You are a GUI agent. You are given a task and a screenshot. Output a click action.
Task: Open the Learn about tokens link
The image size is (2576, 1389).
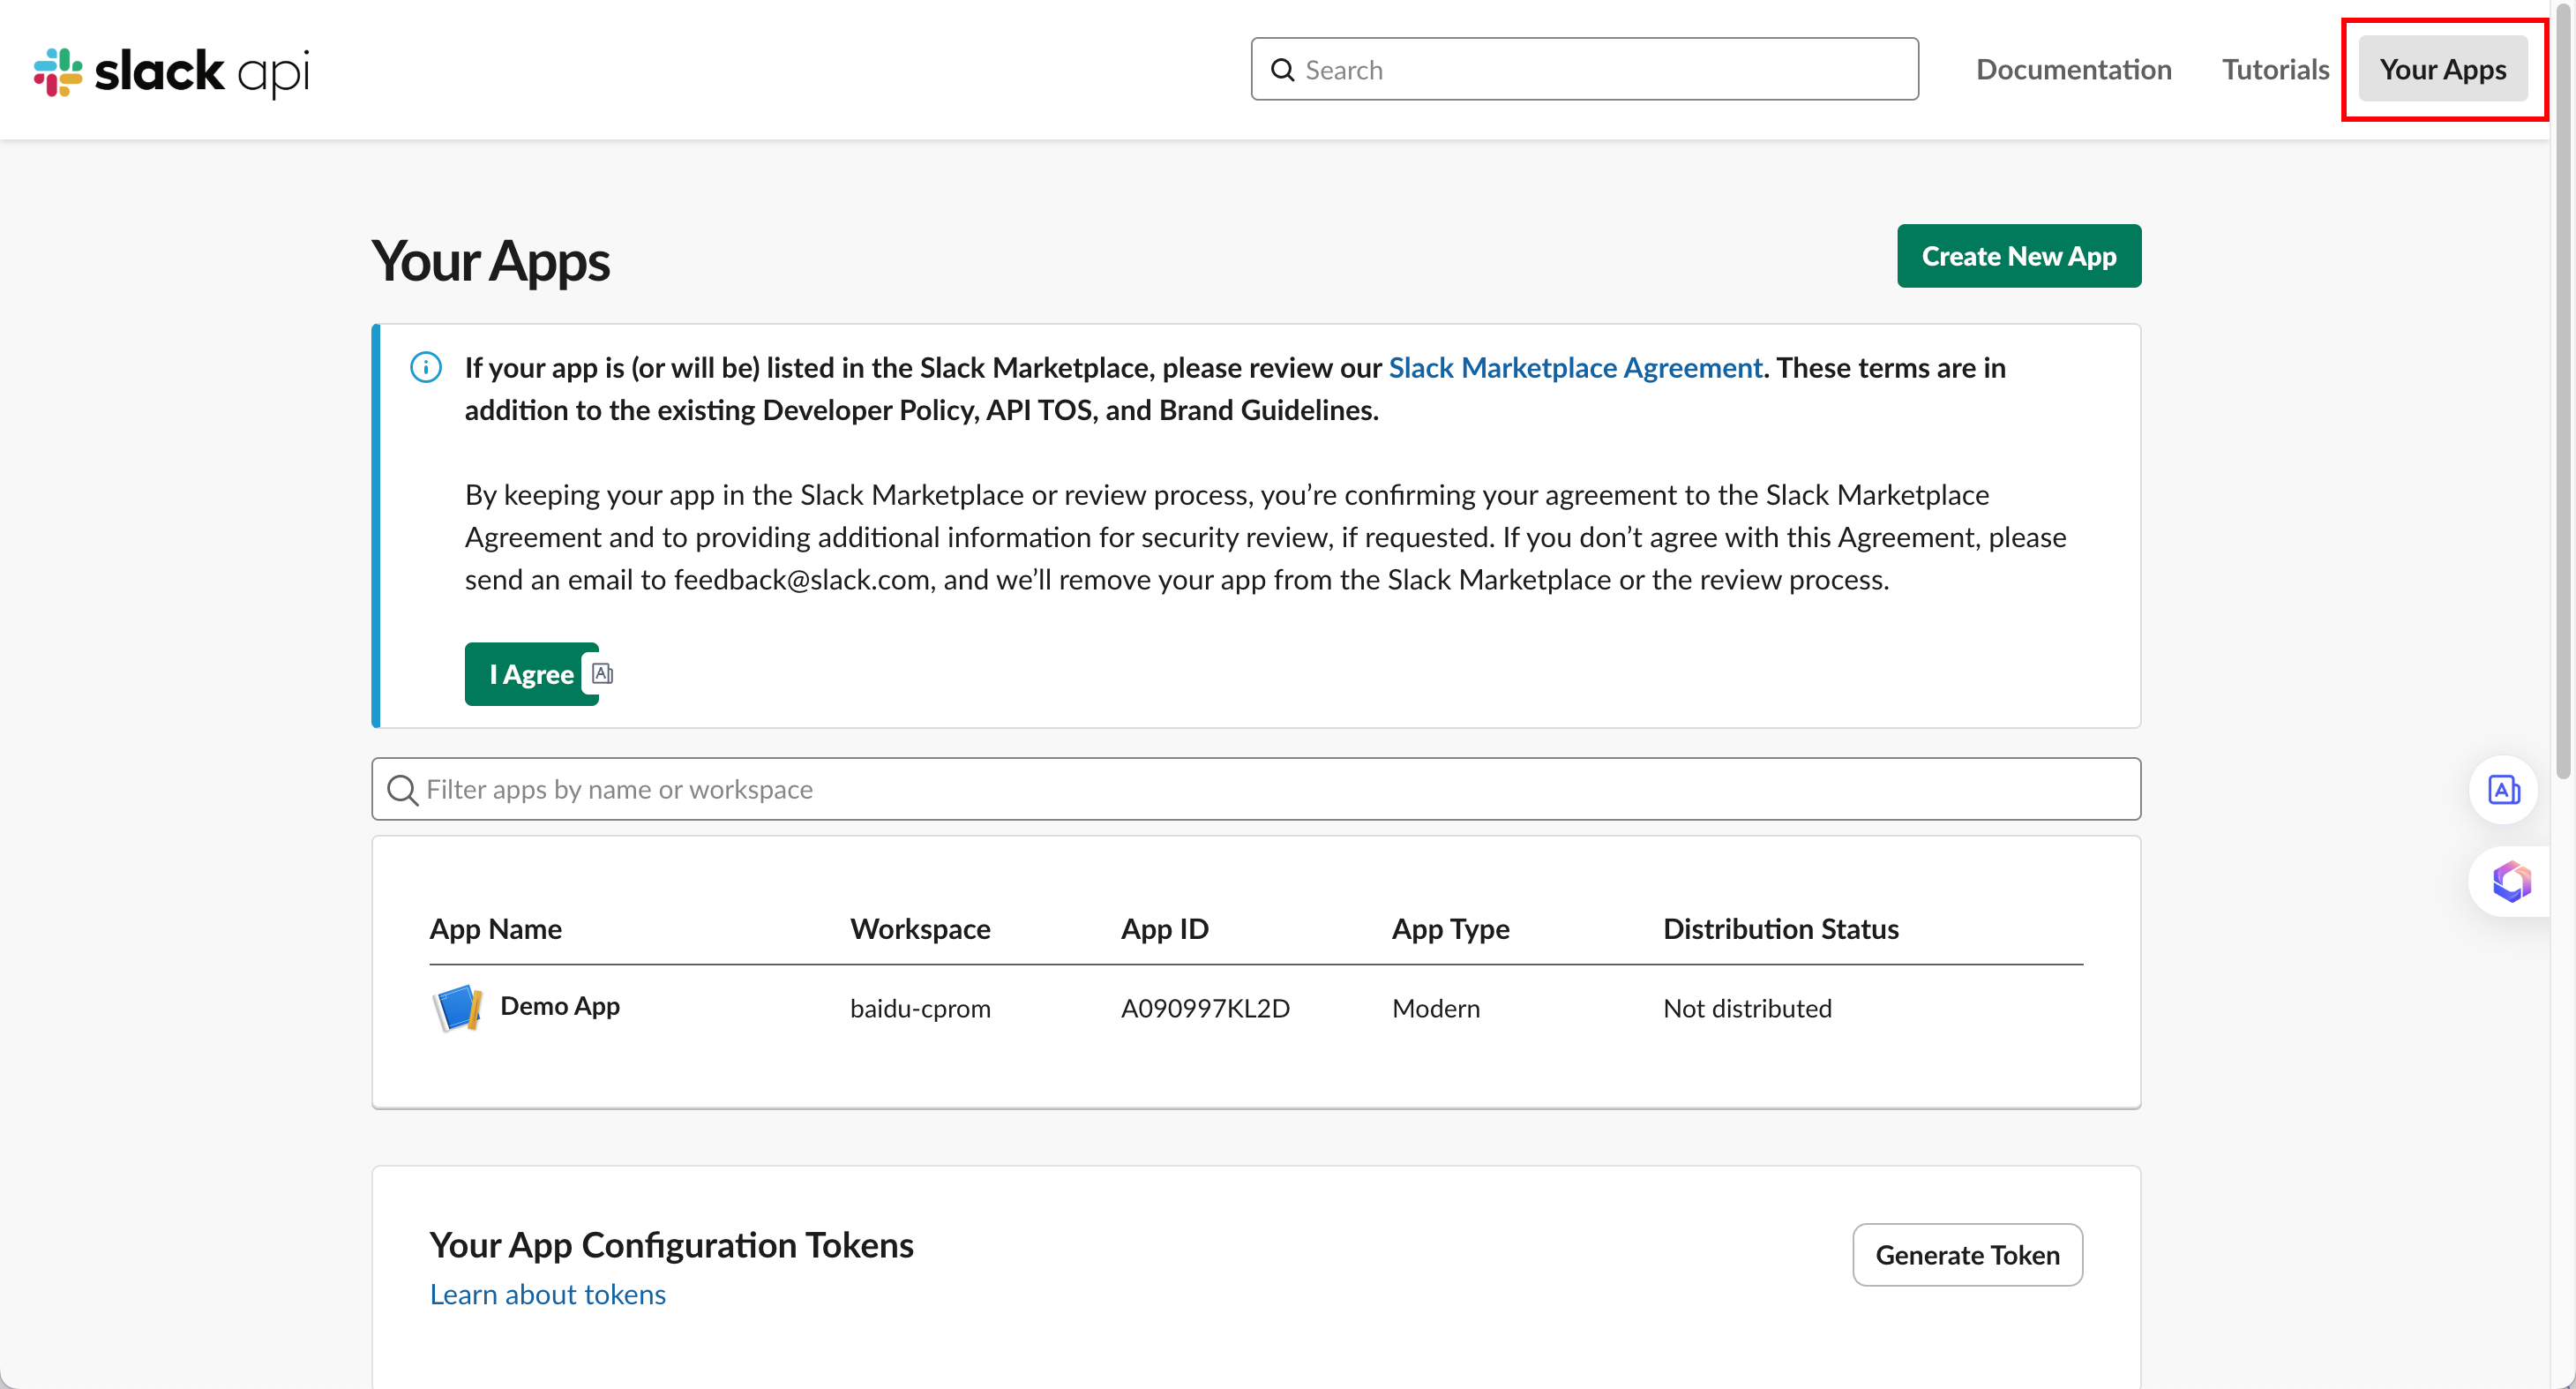[547, 1294]
